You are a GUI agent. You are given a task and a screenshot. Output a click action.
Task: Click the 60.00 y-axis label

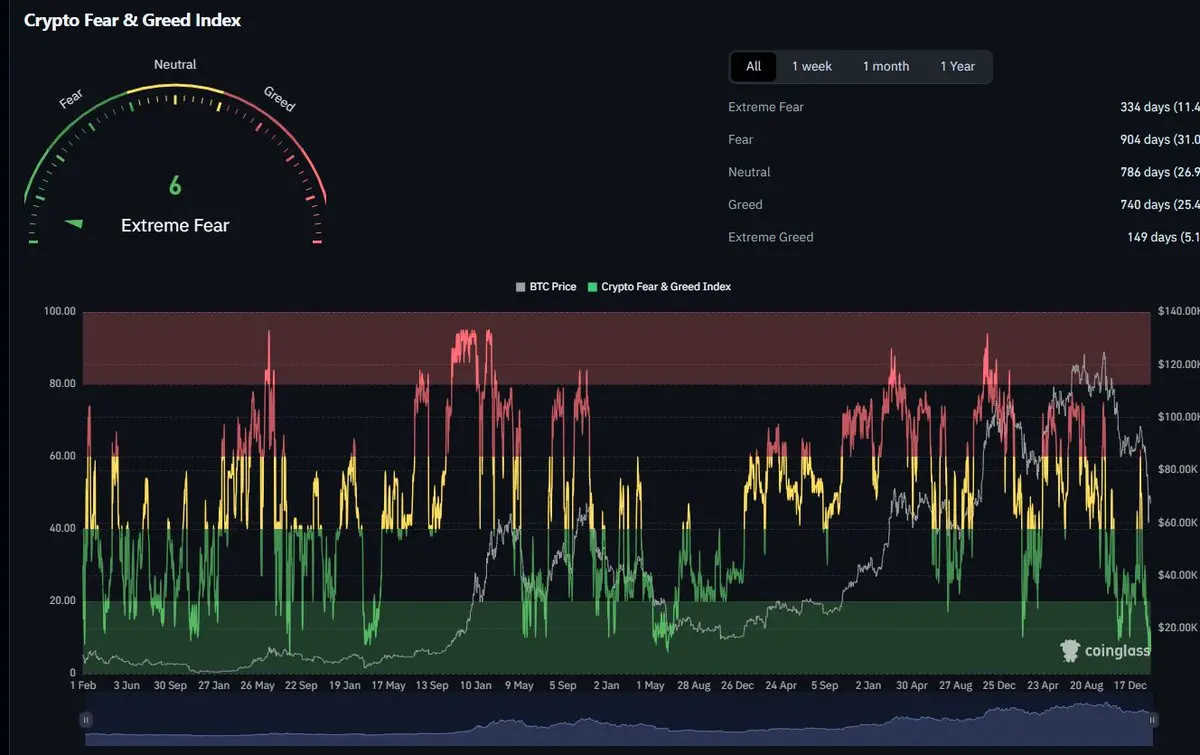tap(62, 456)
